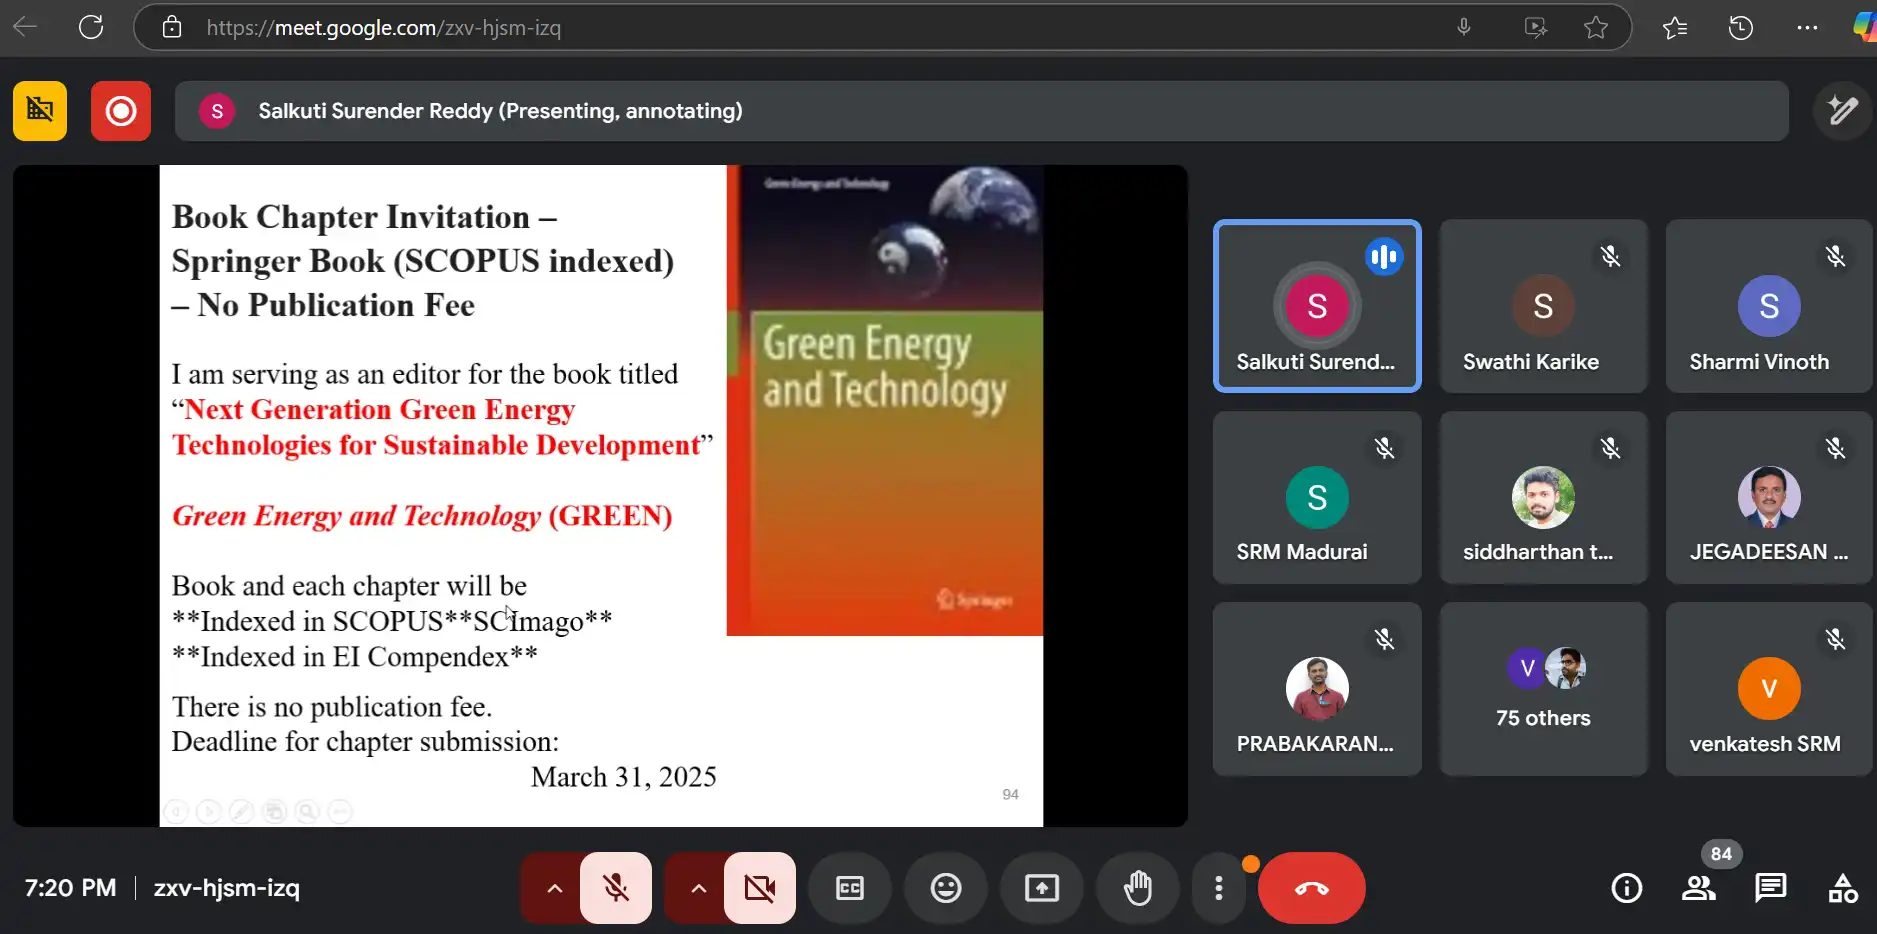Click the red recording indicator button
The image size is (1877, 934).
point(121,111)
